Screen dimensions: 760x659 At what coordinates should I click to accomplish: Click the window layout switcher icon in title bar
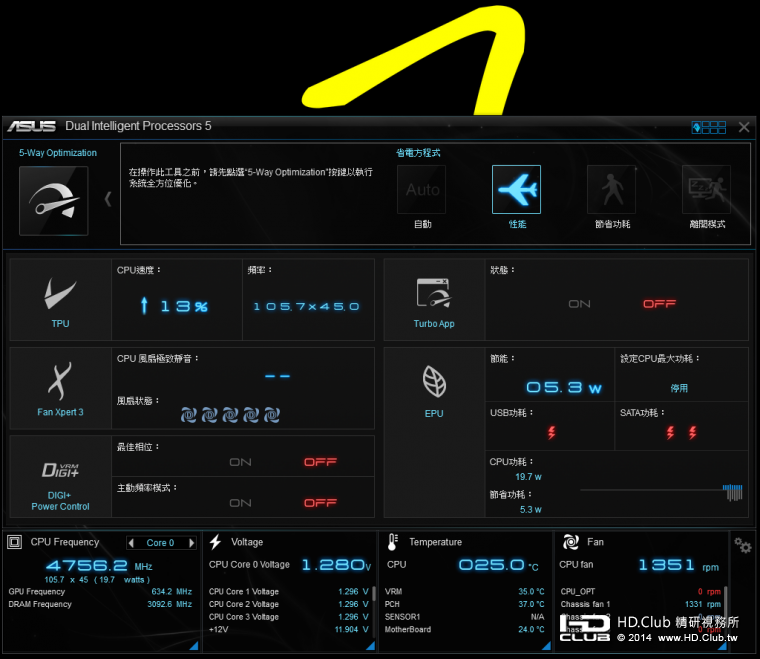(x=709, y=127)
